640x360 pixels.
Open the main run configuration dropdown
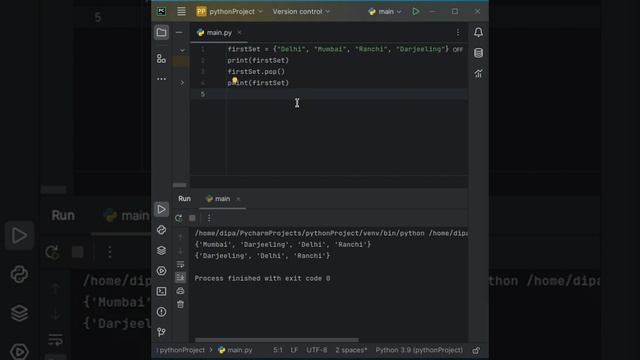384,11
